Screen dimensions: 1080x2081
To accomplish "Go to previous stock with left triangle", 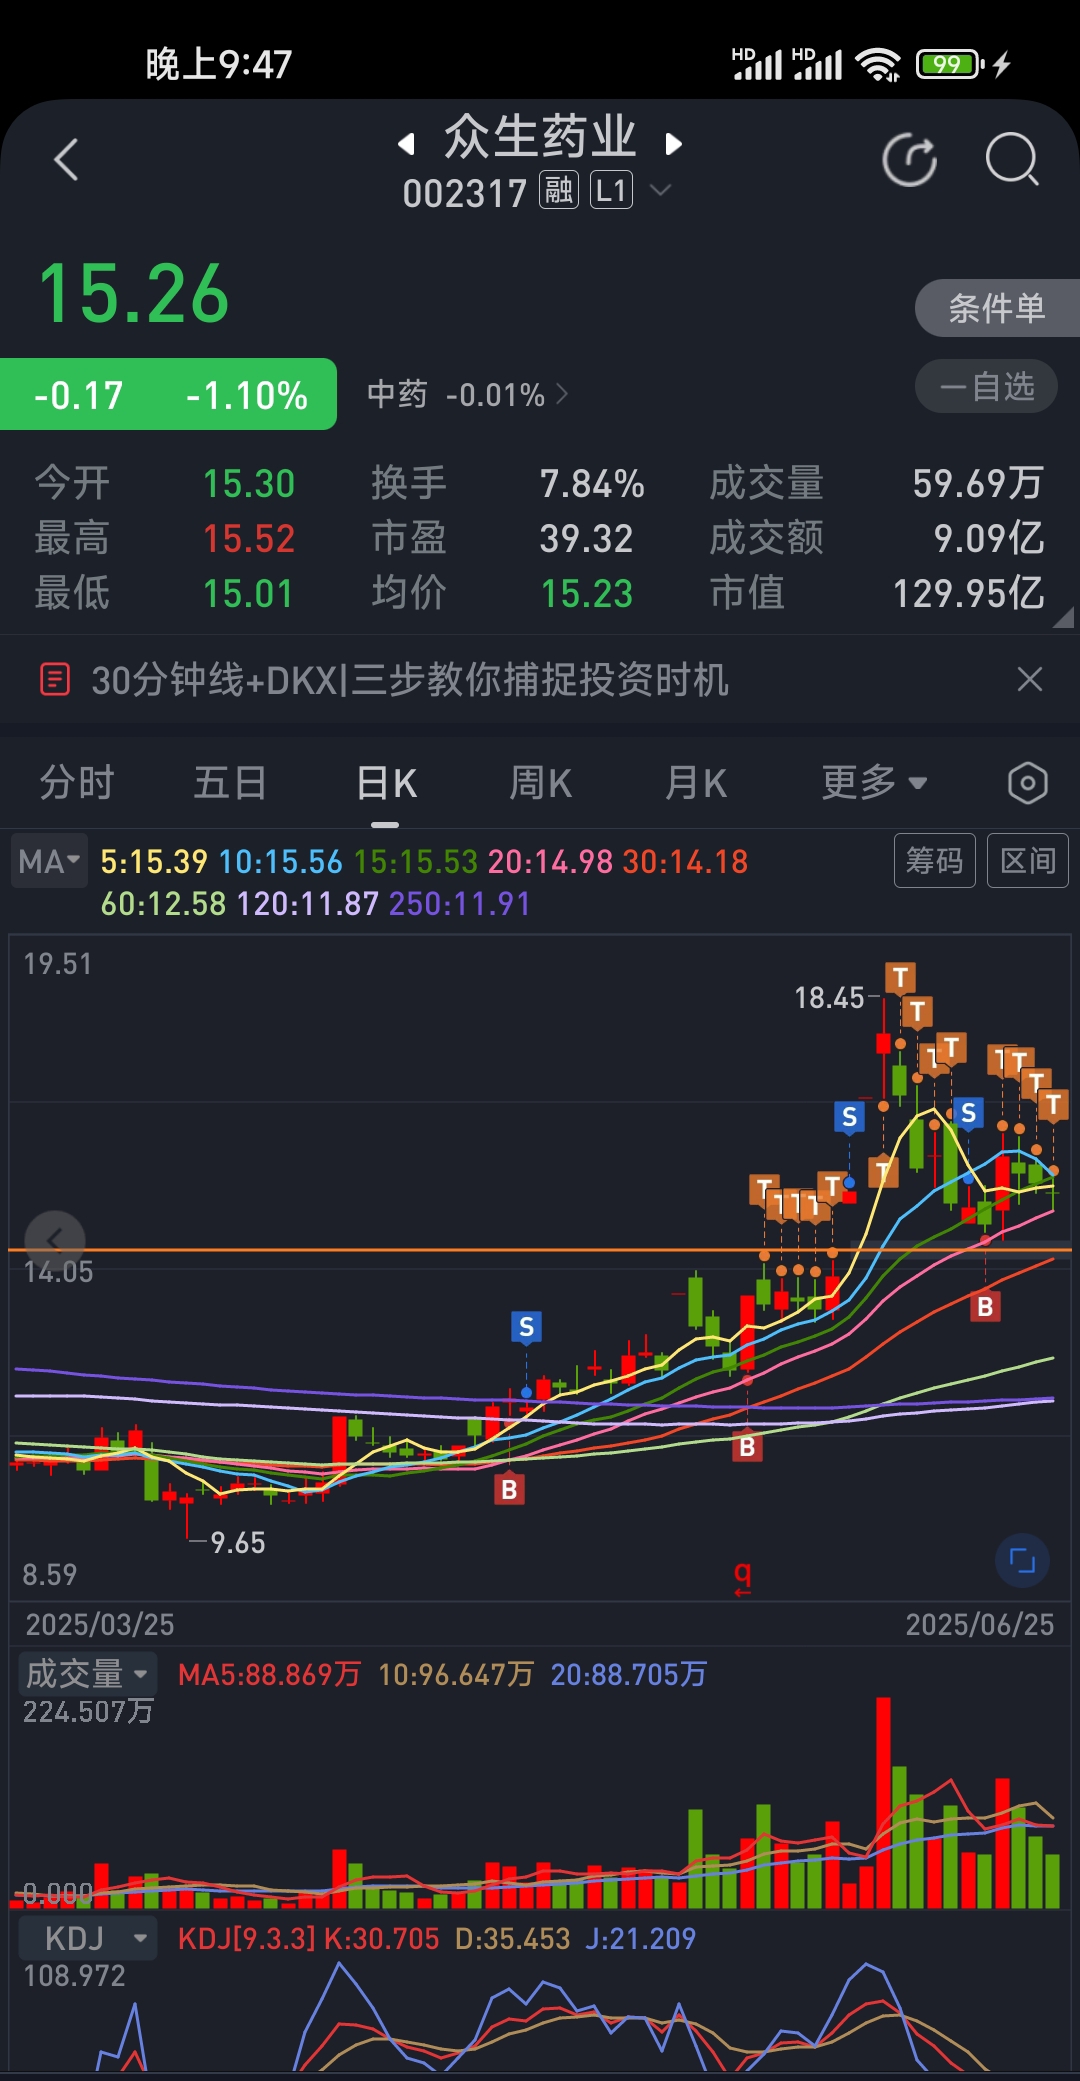I will 406,144.
